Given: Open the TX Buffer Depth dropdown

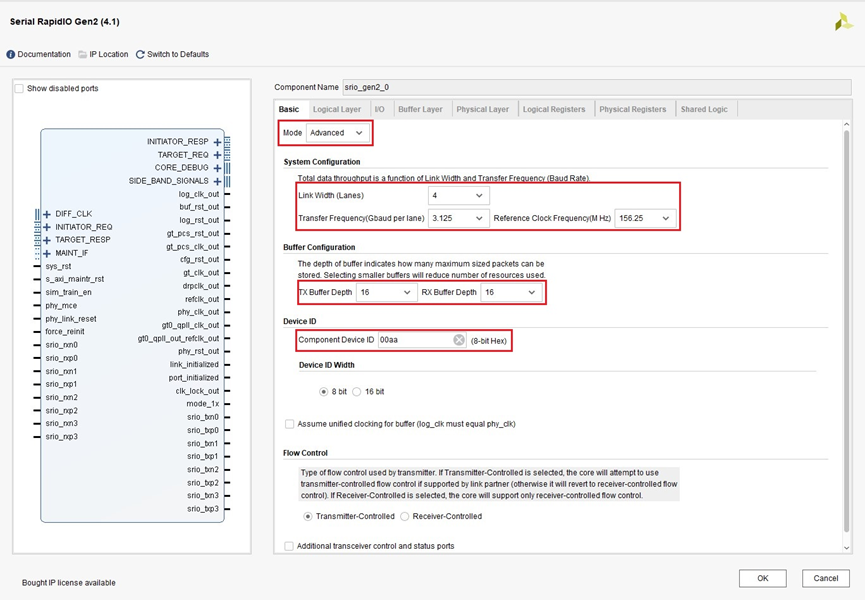Looking at the screenshot, I should coord(385,292).
